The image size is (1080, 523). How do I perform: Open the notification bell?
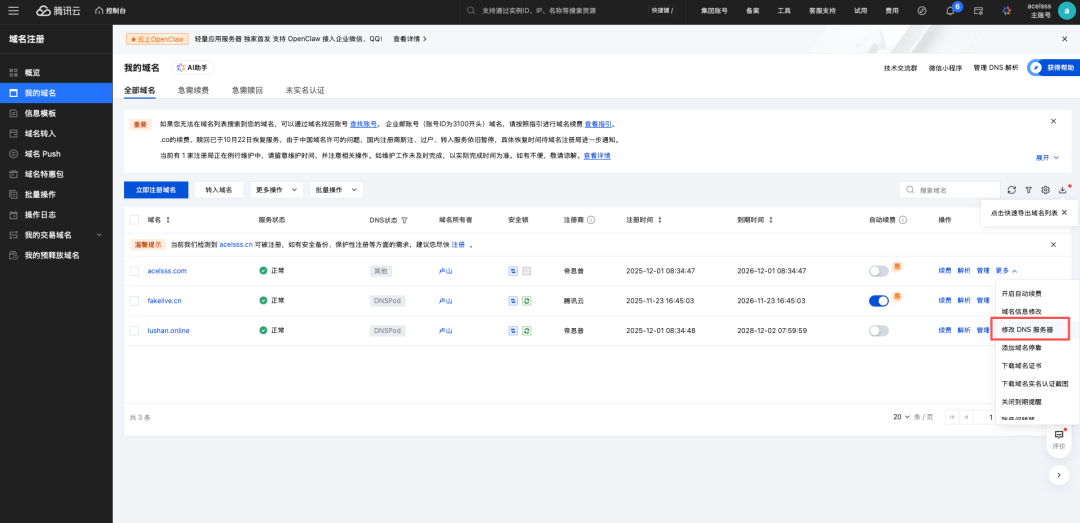(950, 11)
